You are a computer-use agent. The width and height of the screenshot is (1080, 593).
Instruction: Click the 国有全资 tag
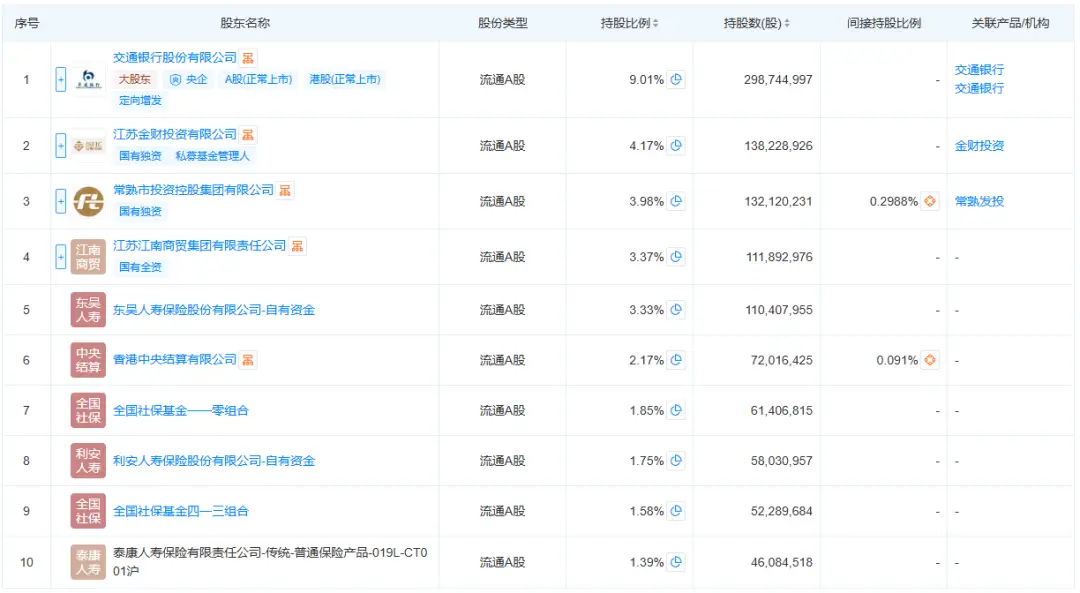tap(140, 267)
